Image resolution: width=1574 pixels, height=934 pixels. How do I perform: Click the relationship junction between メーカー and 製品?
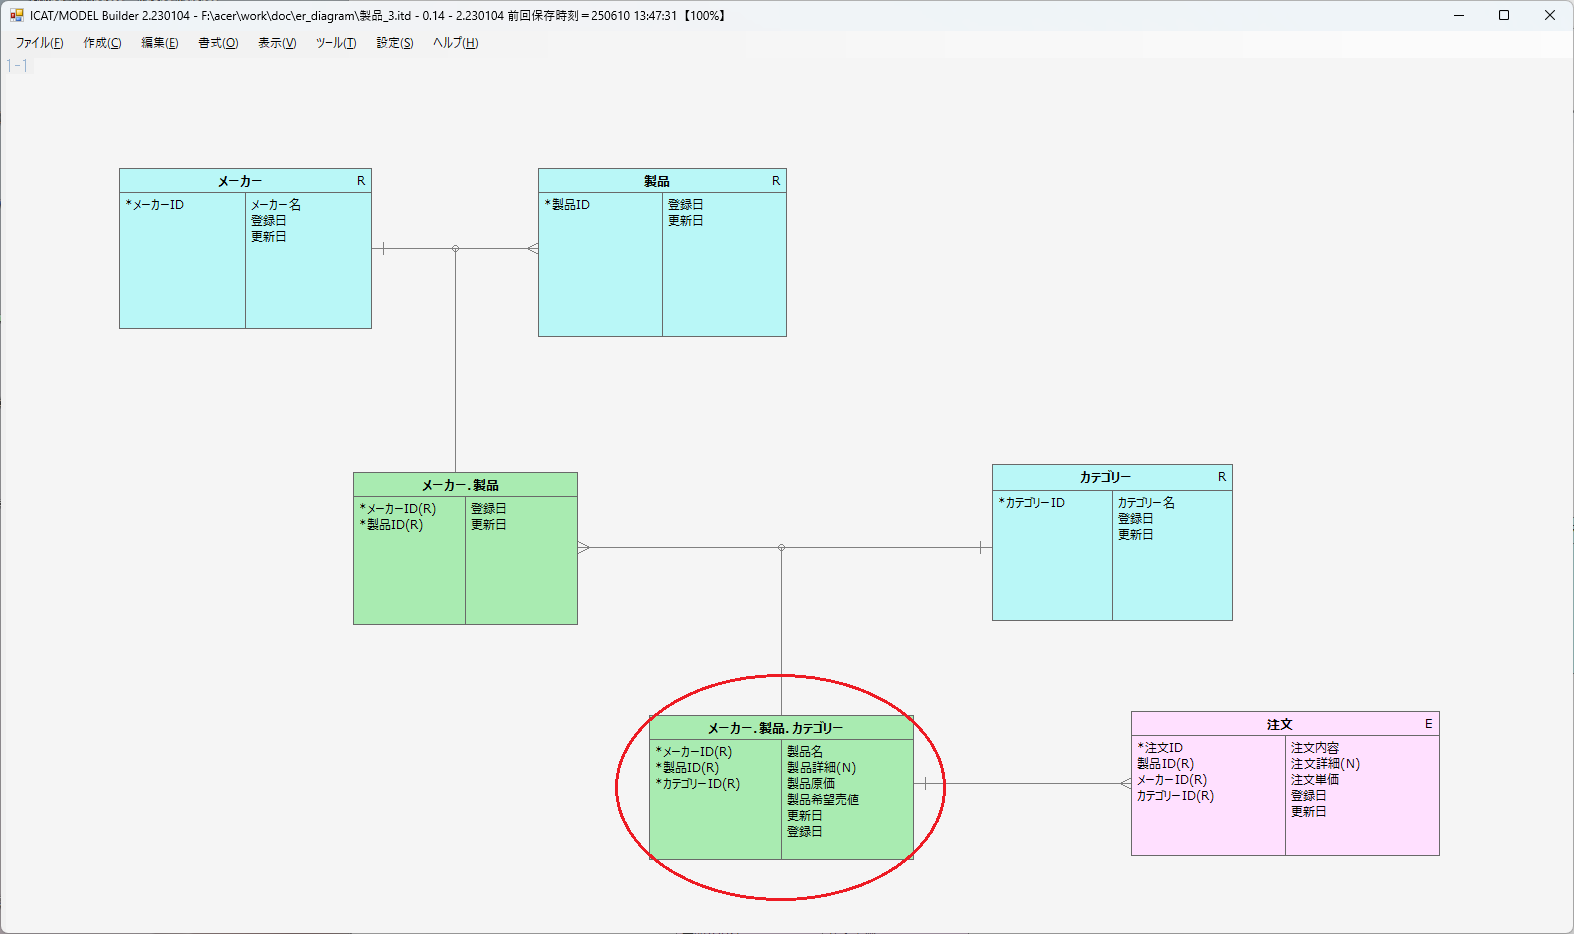click(455, 248)
